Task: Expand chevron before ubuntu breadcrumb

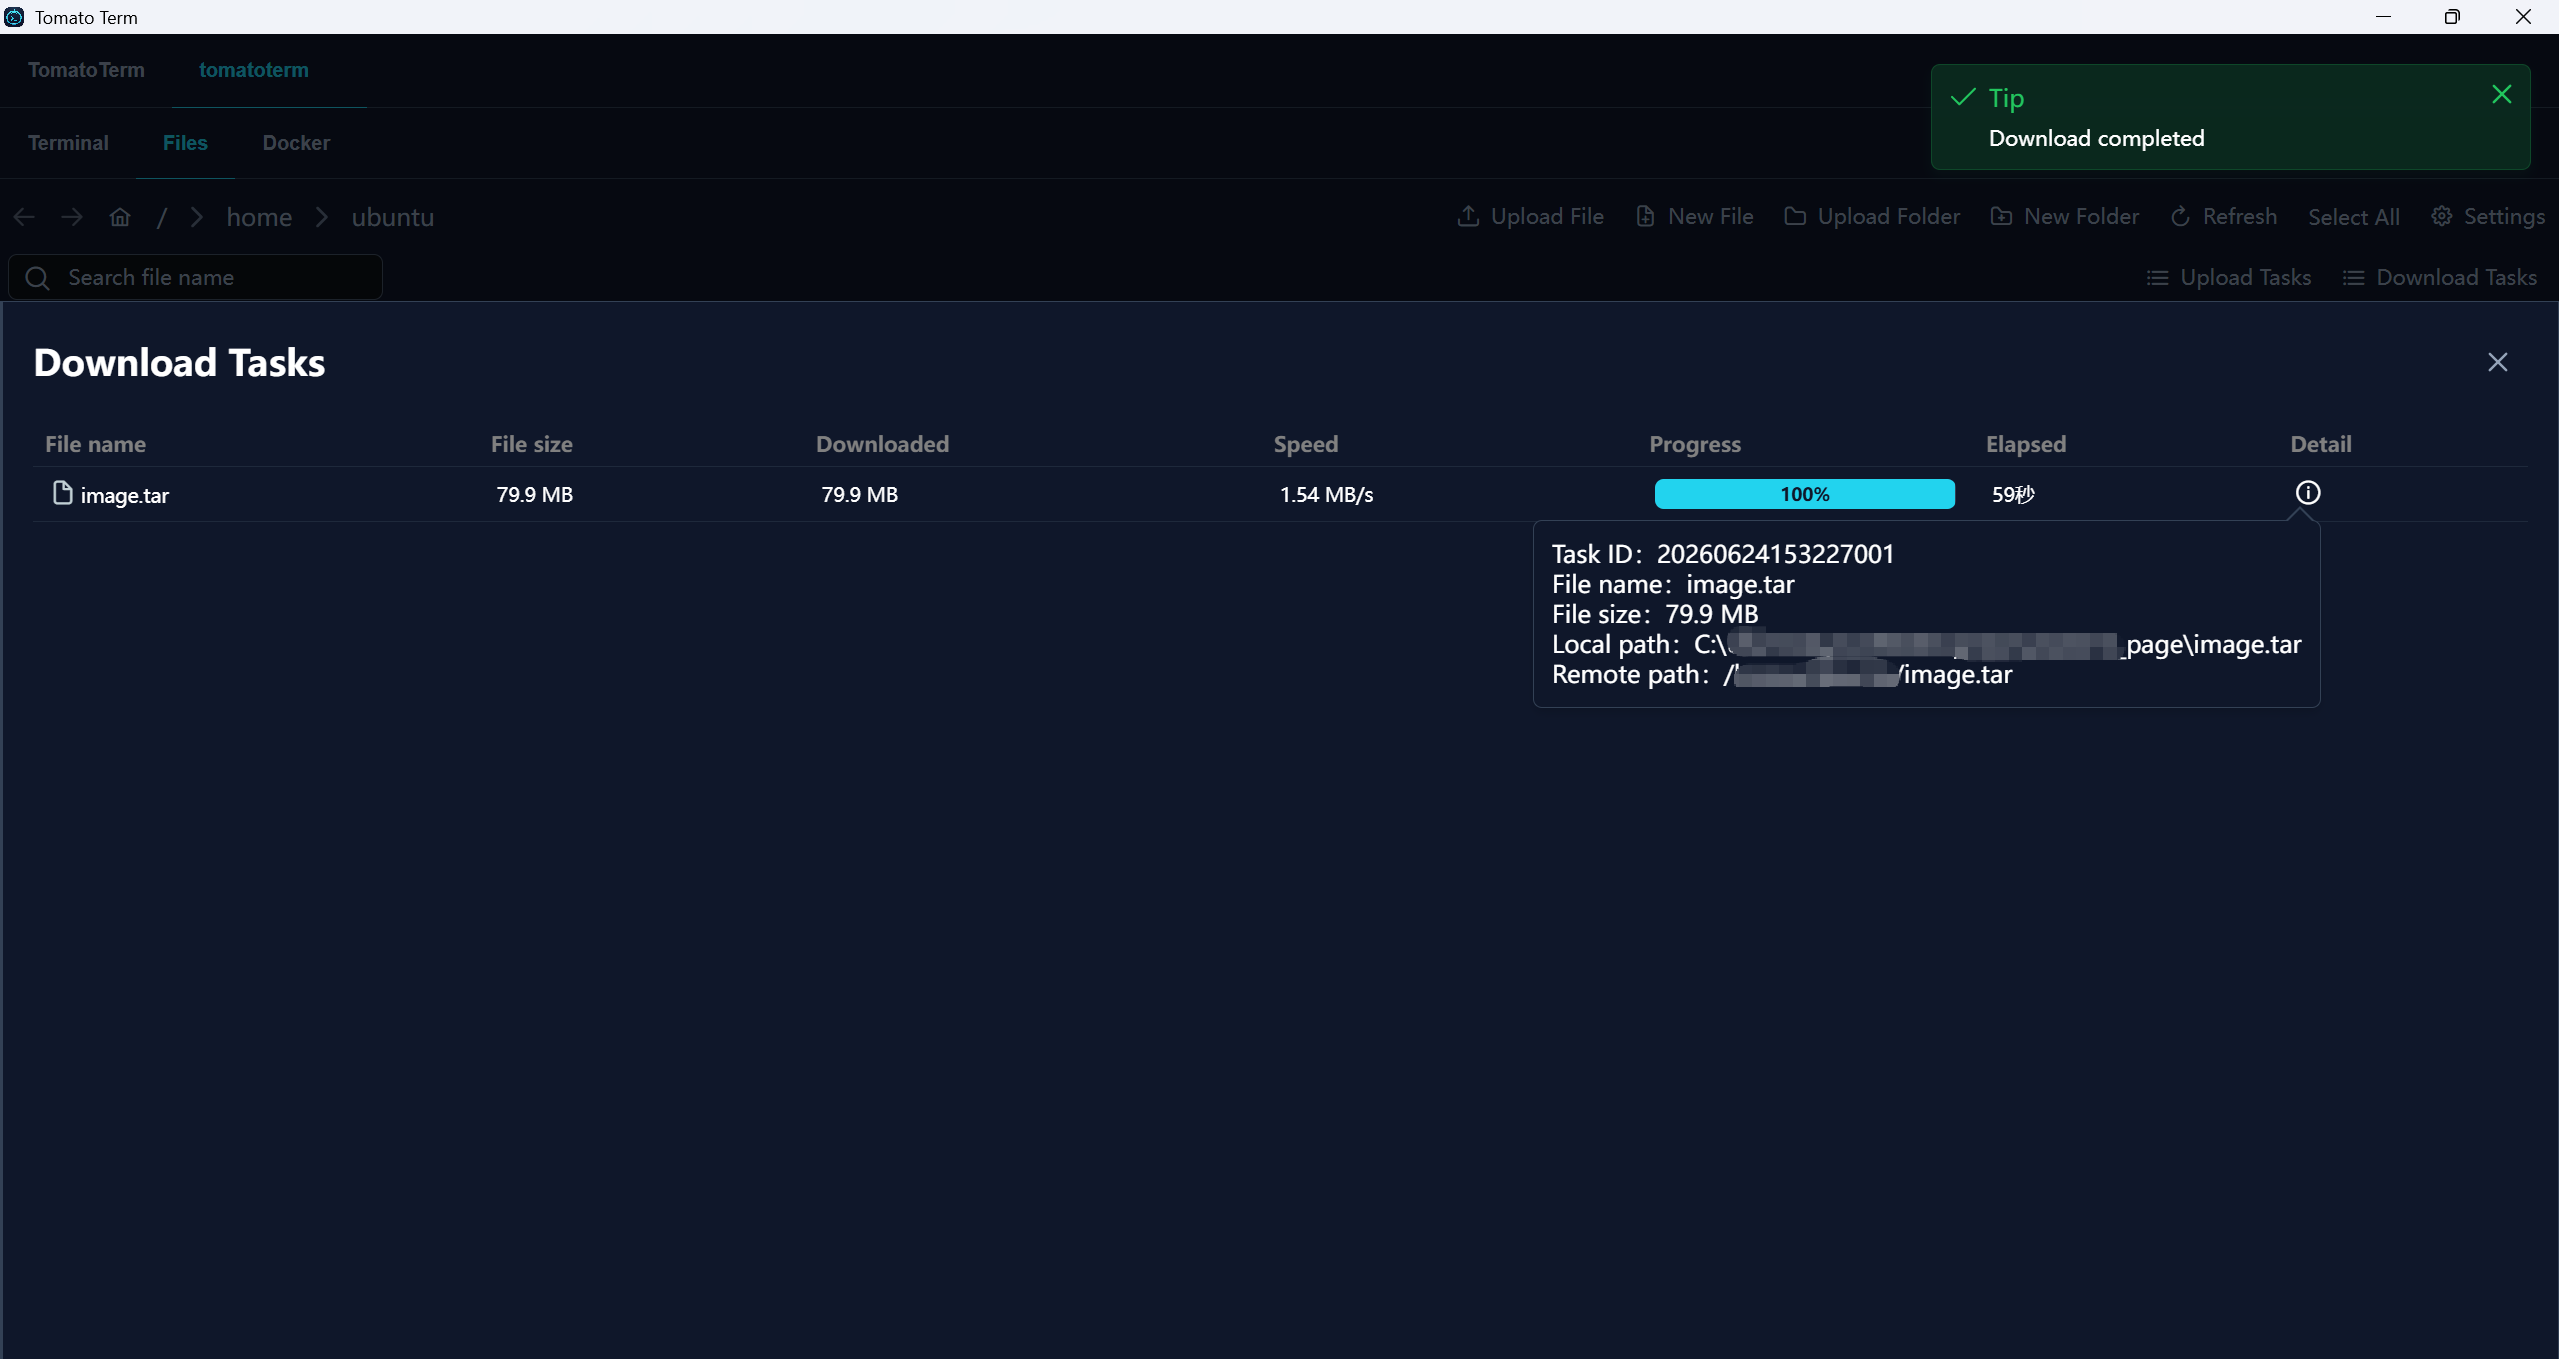Action: click(322, 217)
